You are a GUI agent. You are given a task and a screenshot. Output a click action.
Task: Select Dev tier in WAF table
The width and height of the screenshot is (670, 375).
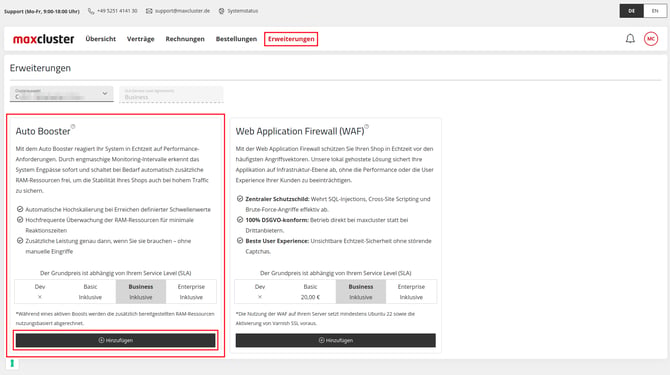(x=260, y=292)
